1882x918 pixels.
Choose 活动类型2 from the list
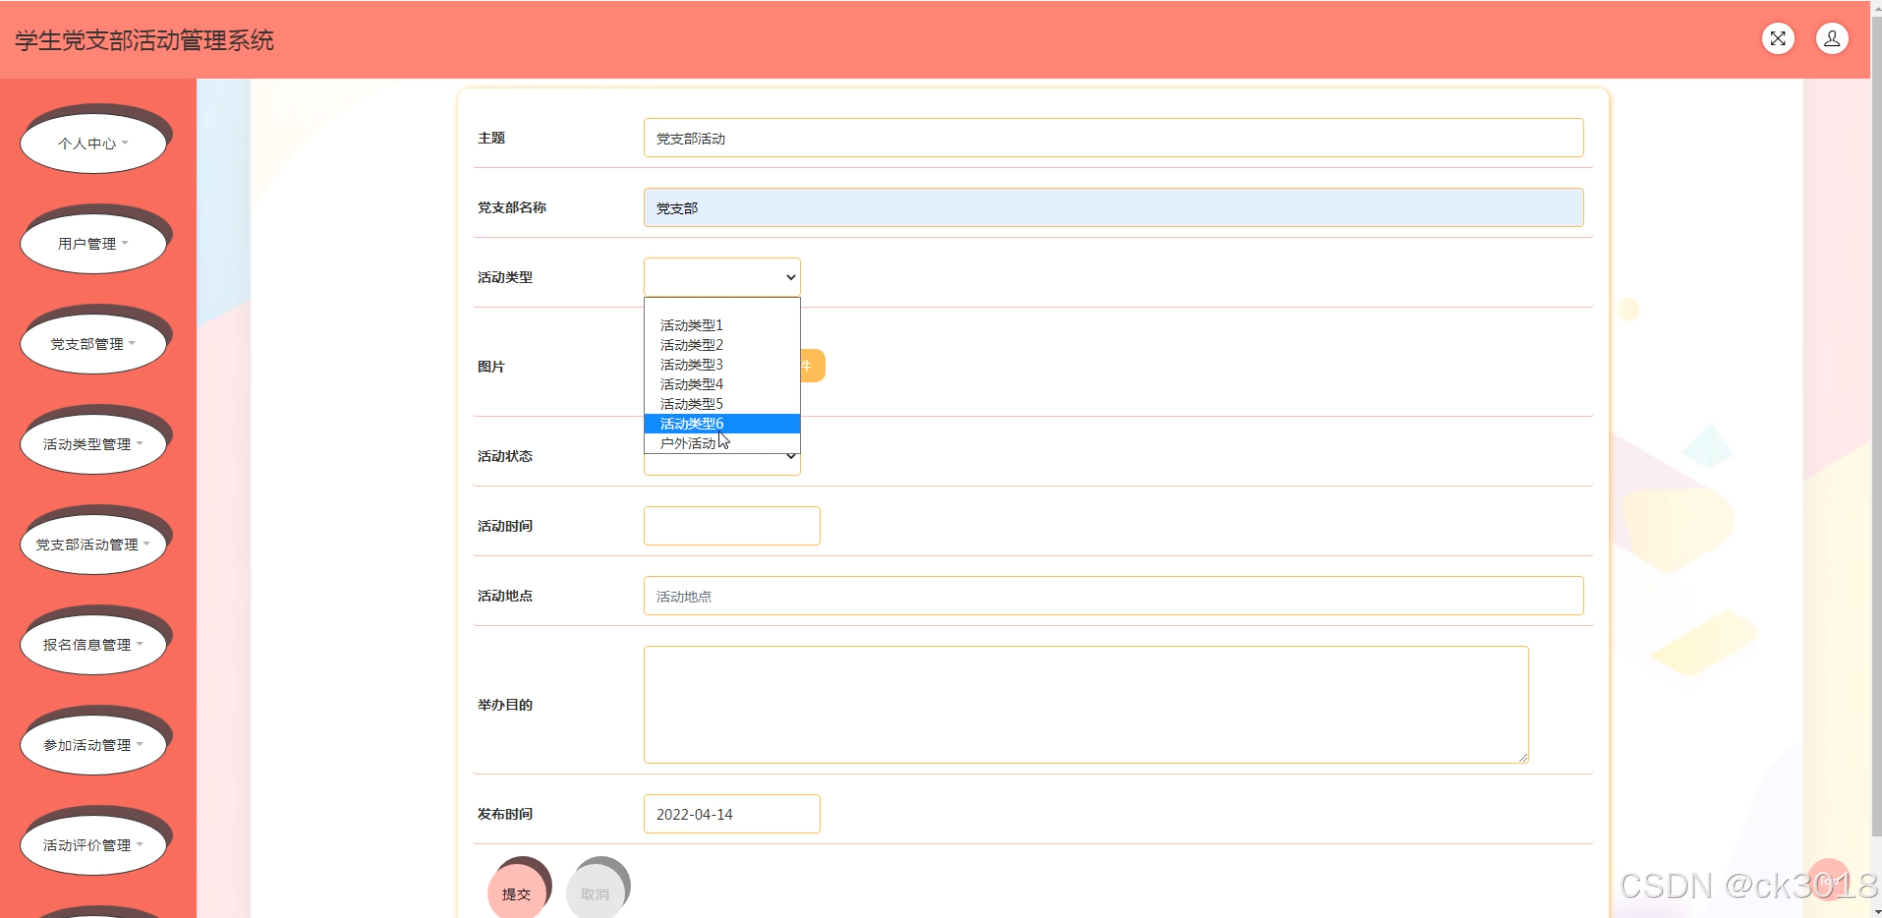click(x=722, y=345)
